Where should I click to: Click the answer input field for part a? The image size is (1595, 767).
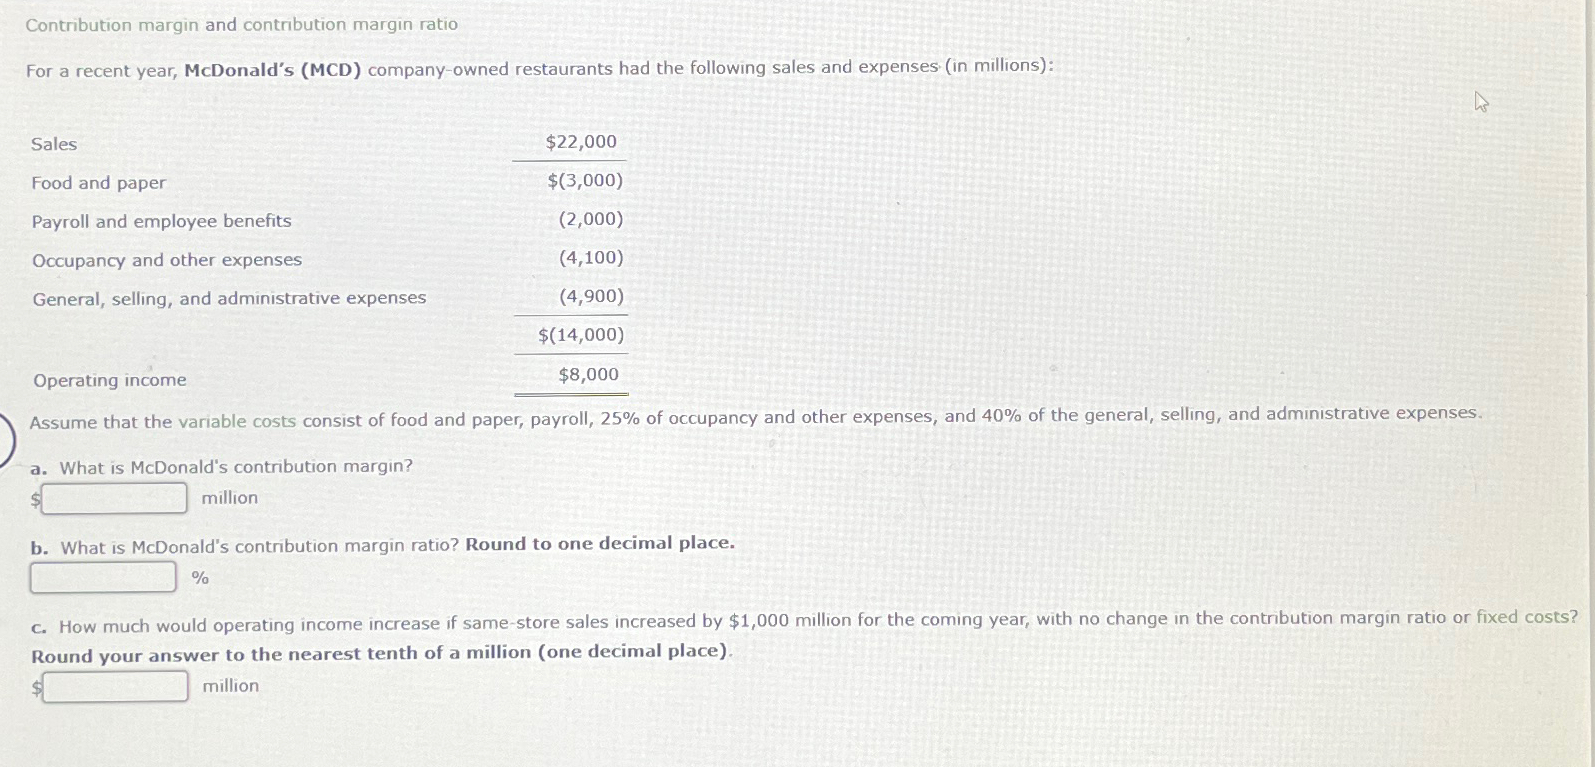(x=112, y=496)
